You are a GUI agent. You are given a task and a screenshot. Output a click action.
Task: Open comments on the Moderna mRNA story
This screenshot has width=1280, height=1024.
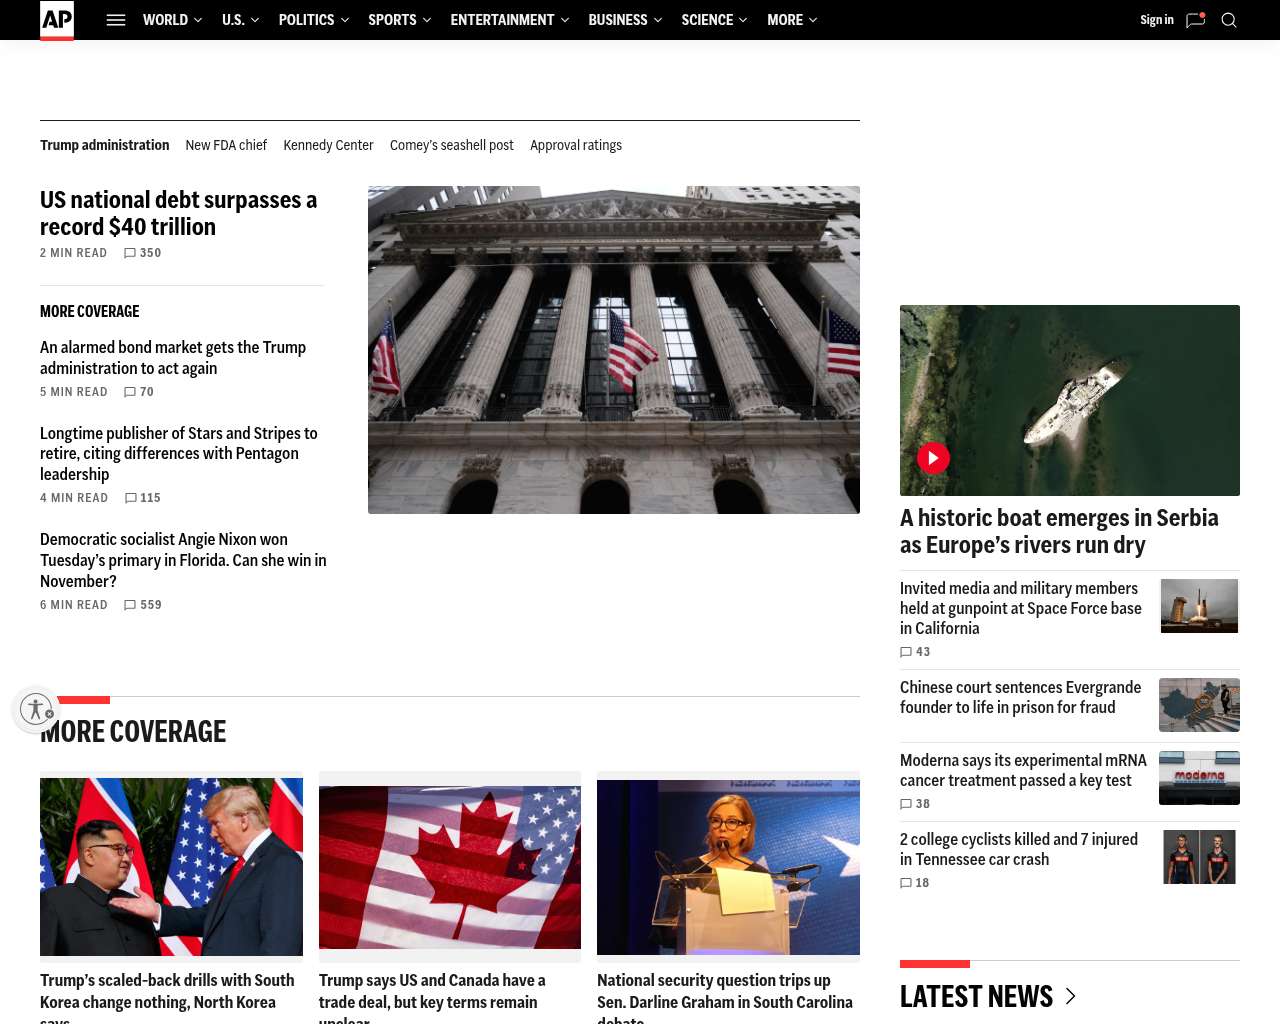pyautogui.click(x=915, y=804)
